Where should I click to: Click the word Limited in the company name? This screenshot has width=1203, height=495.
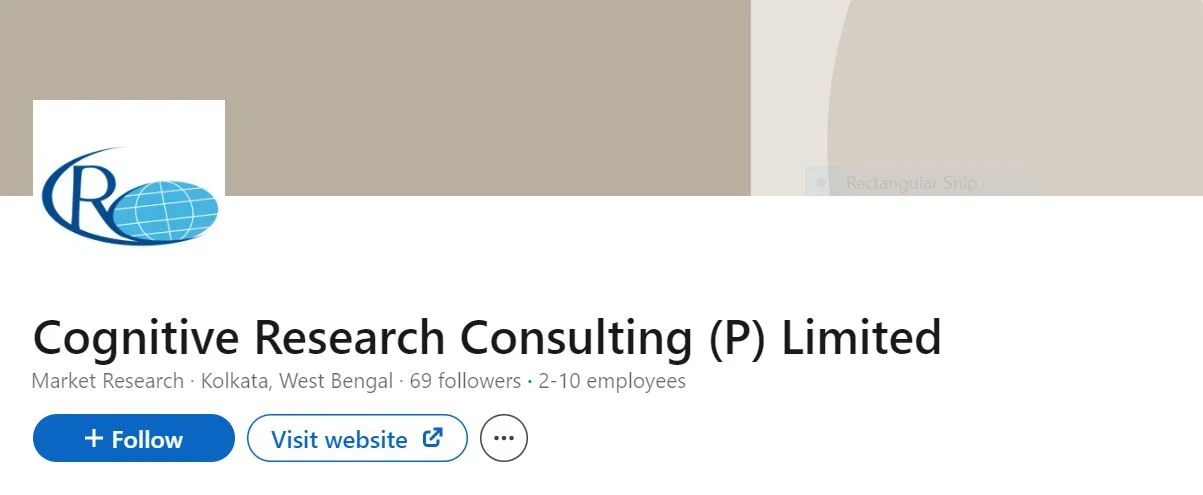[x=861, y=337]
